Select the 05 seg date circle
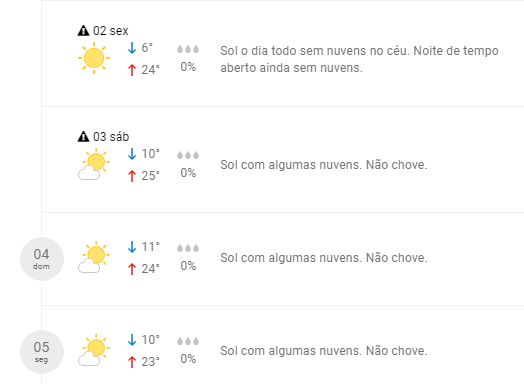 click(x=42, y=352)
